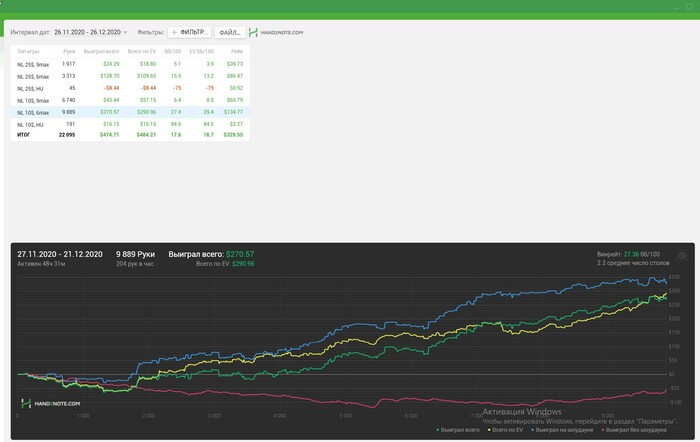The width and height of the screenshot is (700, 442).
Task: Open the graph settings gear icon
Action: point(682,255)
